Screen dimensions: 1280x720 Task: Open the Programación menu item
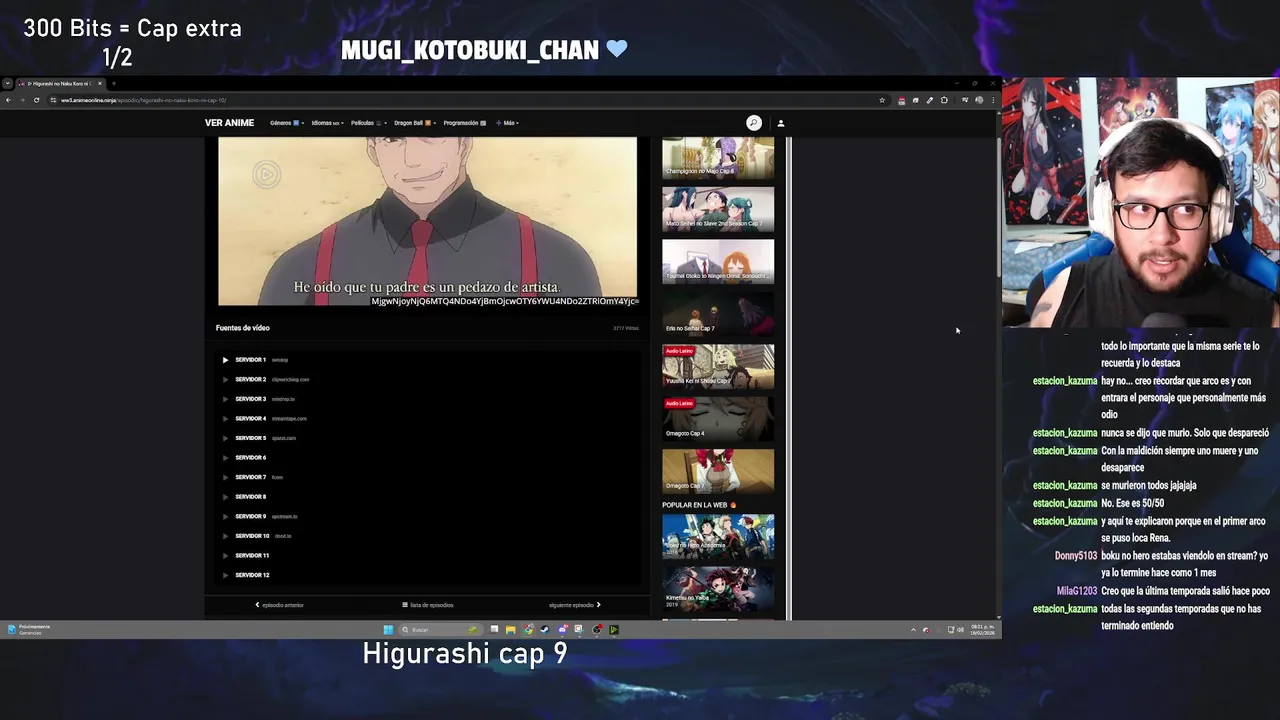pyautogui.click(x=464, y=123)
